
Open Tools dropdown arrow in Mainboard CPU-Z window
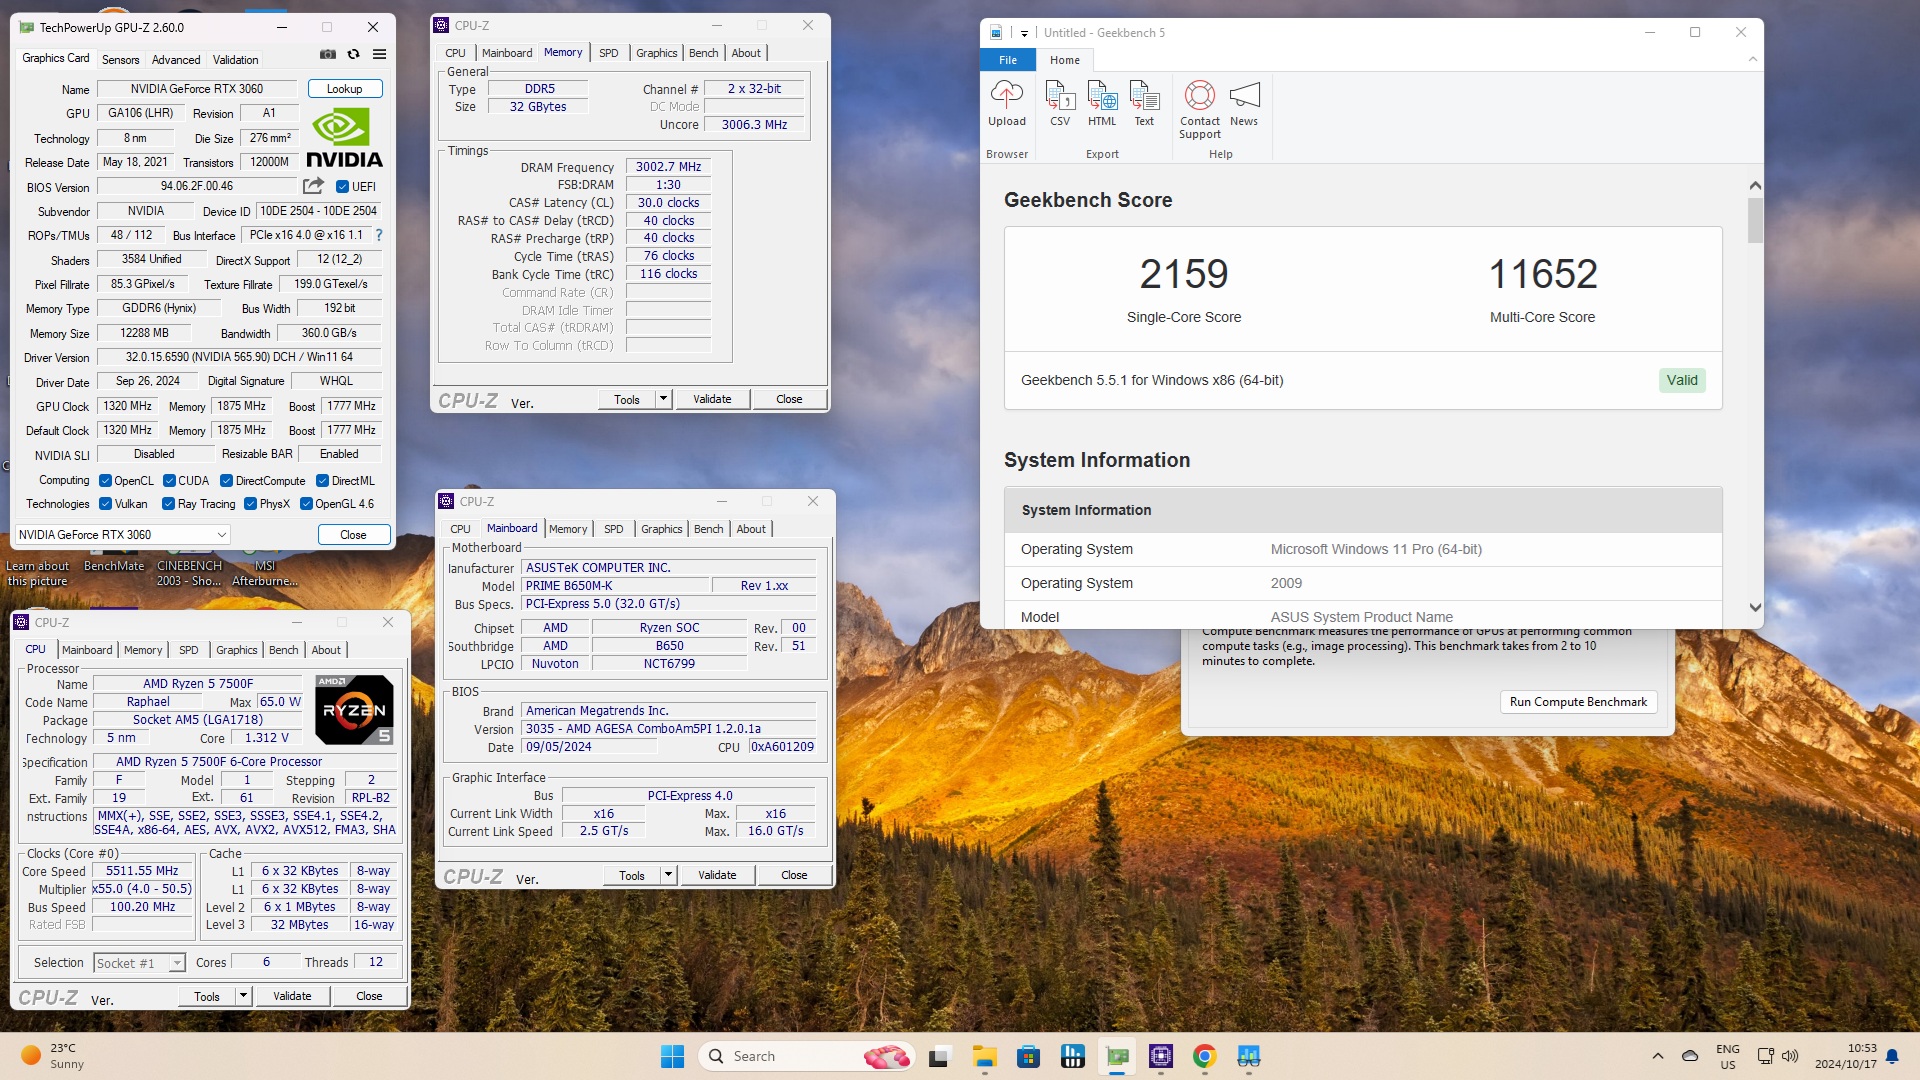667,875
